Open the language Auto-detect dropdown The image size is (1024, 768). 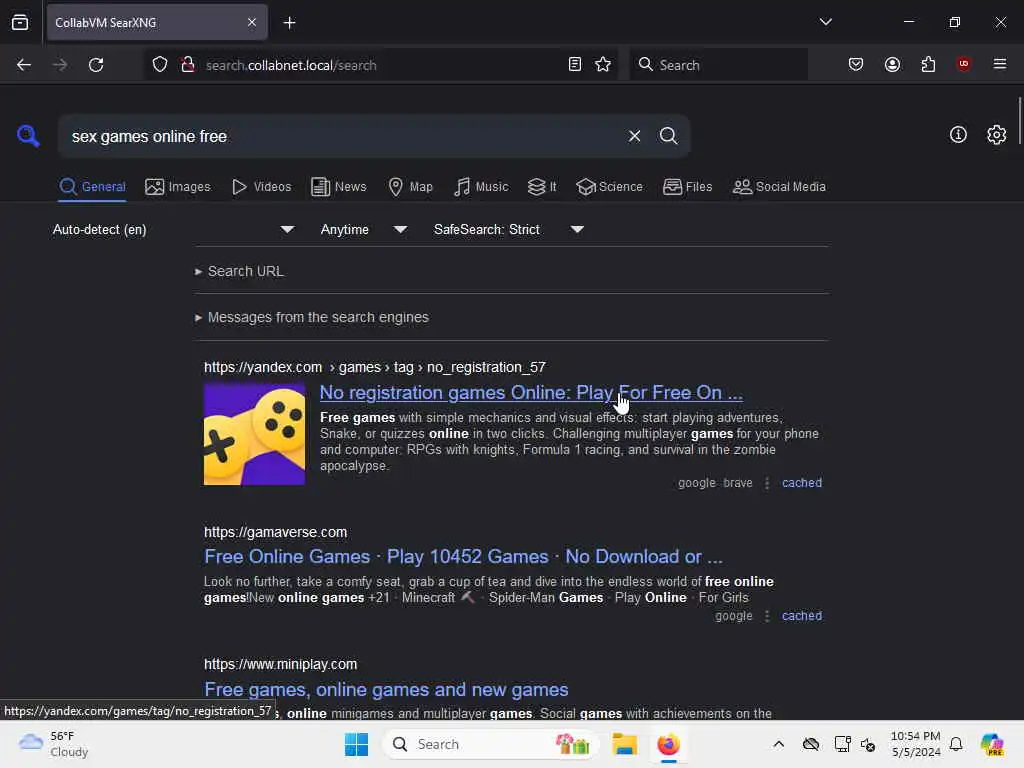(173, 229)
